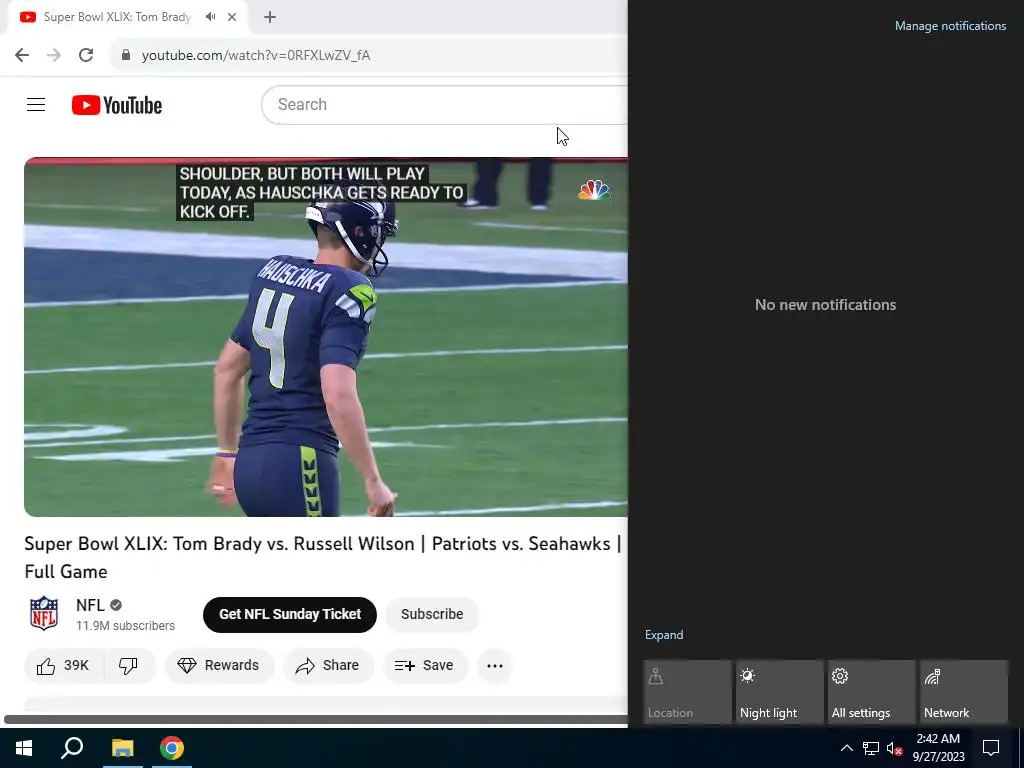
Task: Select the Super Bowl XLIX browser tab
Action: coord(127,17)
